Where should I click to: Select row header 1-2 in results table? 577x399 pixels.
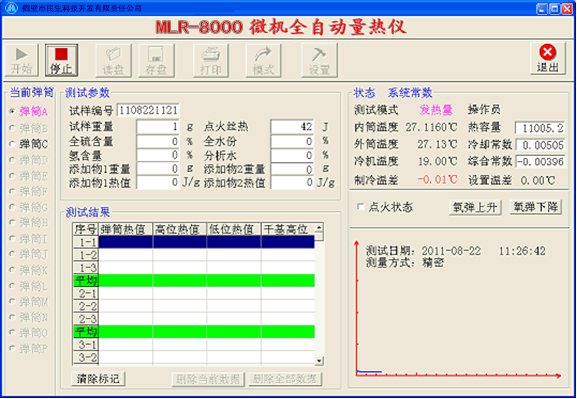click(86, 255)
